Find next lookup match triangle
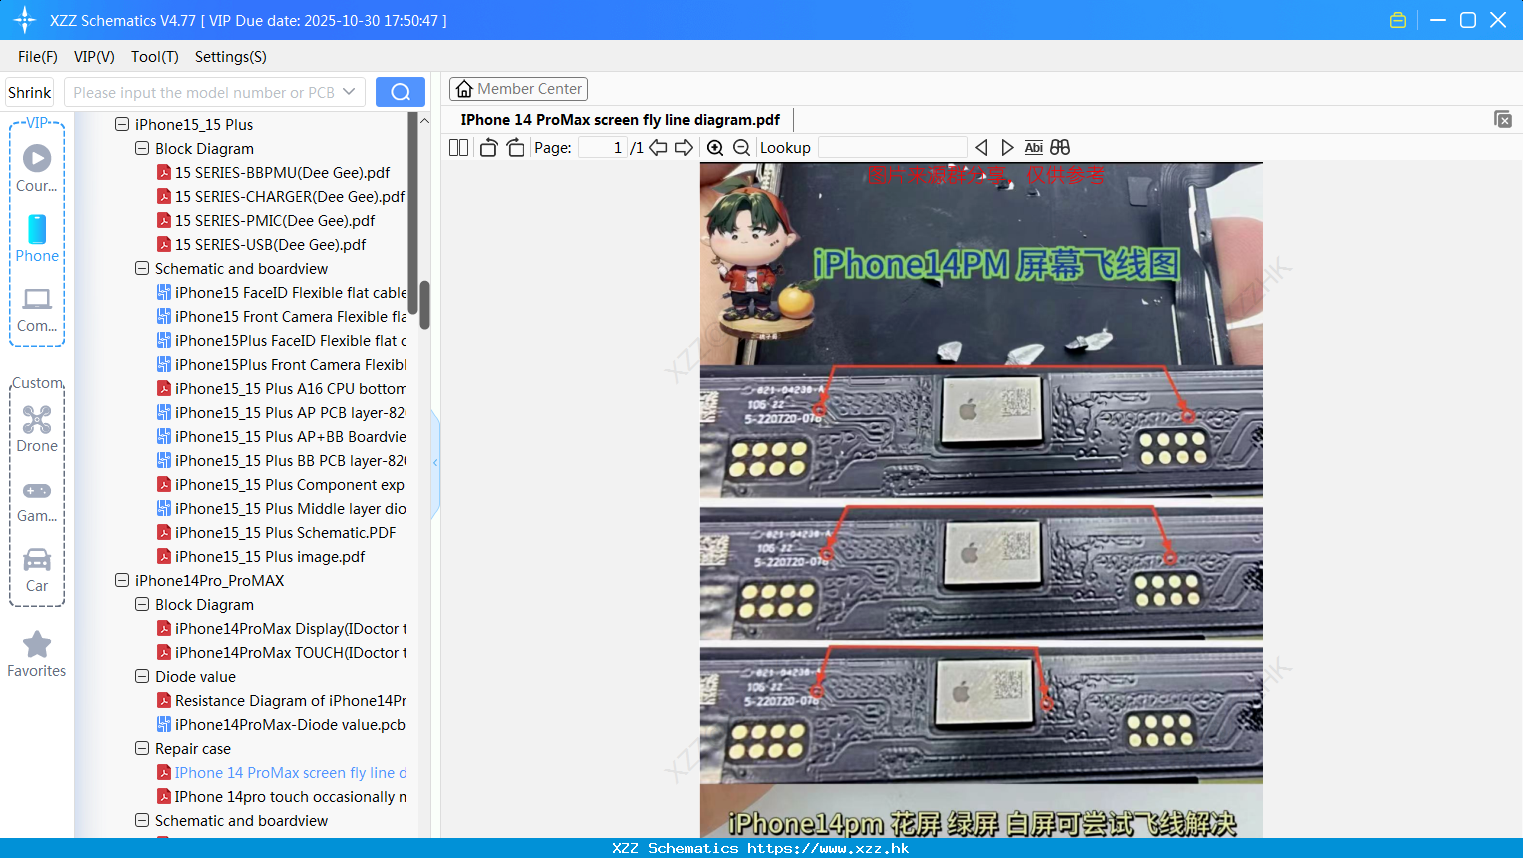This screenshot has height=858, width=1523. click(1007, 148)
